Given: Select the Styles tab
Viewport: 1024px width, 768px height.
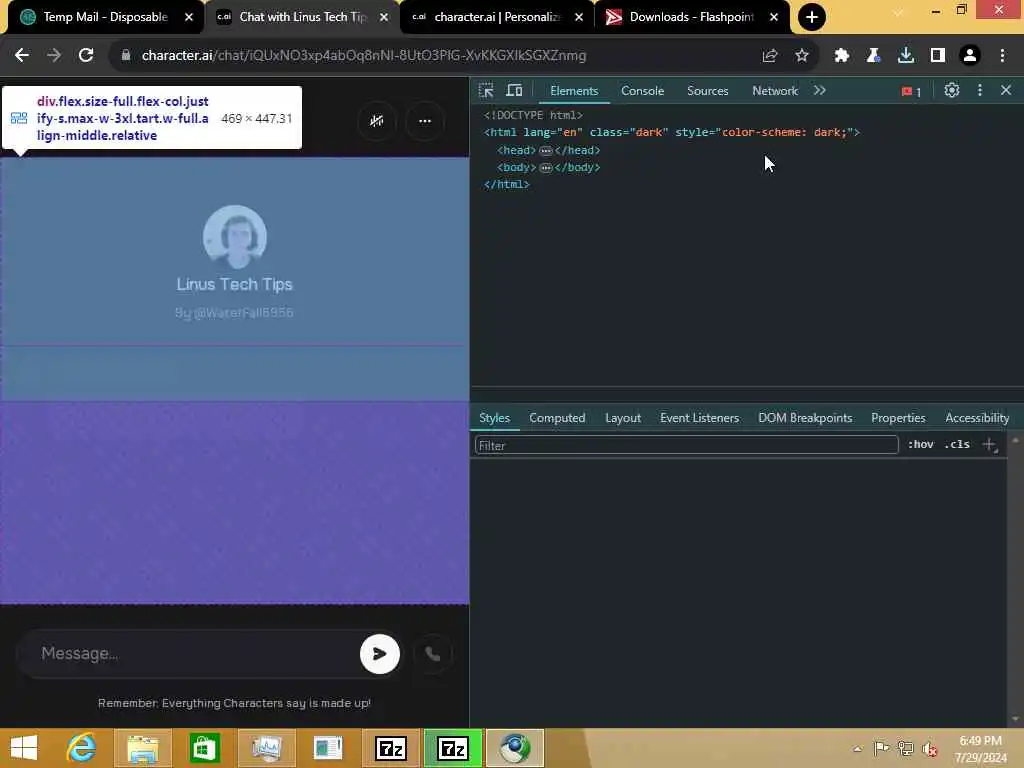Looking at the screenshot, I should click(494, 418).
